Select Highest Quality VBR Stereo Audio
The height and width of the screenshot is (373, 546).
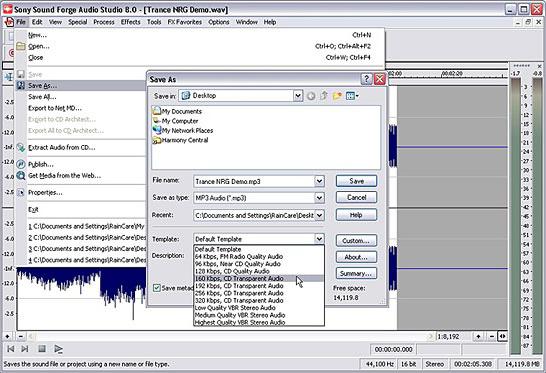[x=259, y=322]
